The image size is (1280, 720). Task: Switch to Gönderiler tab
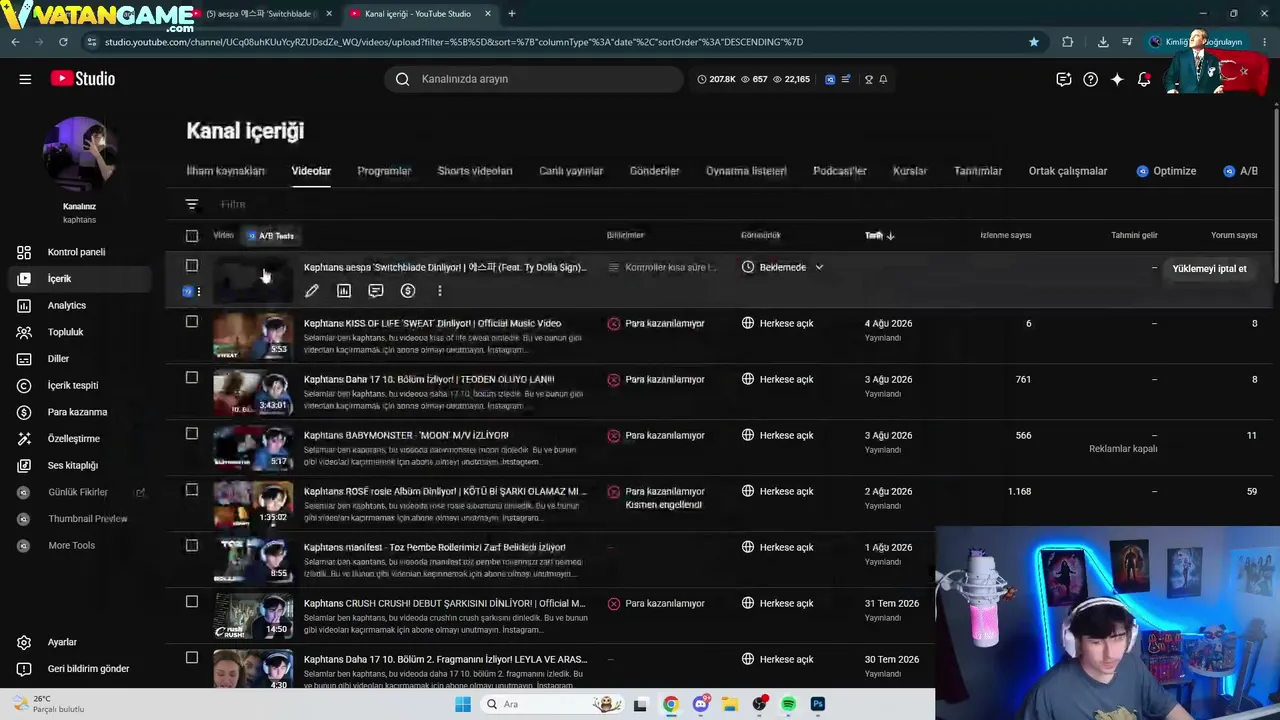(655, 171)
